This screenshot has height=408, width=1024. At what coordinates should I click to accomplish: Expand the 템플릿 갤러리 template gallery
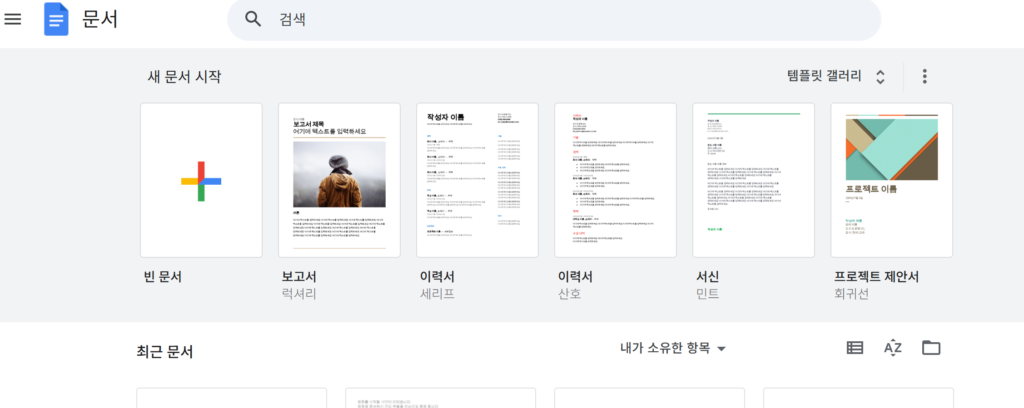pos(823,77)
